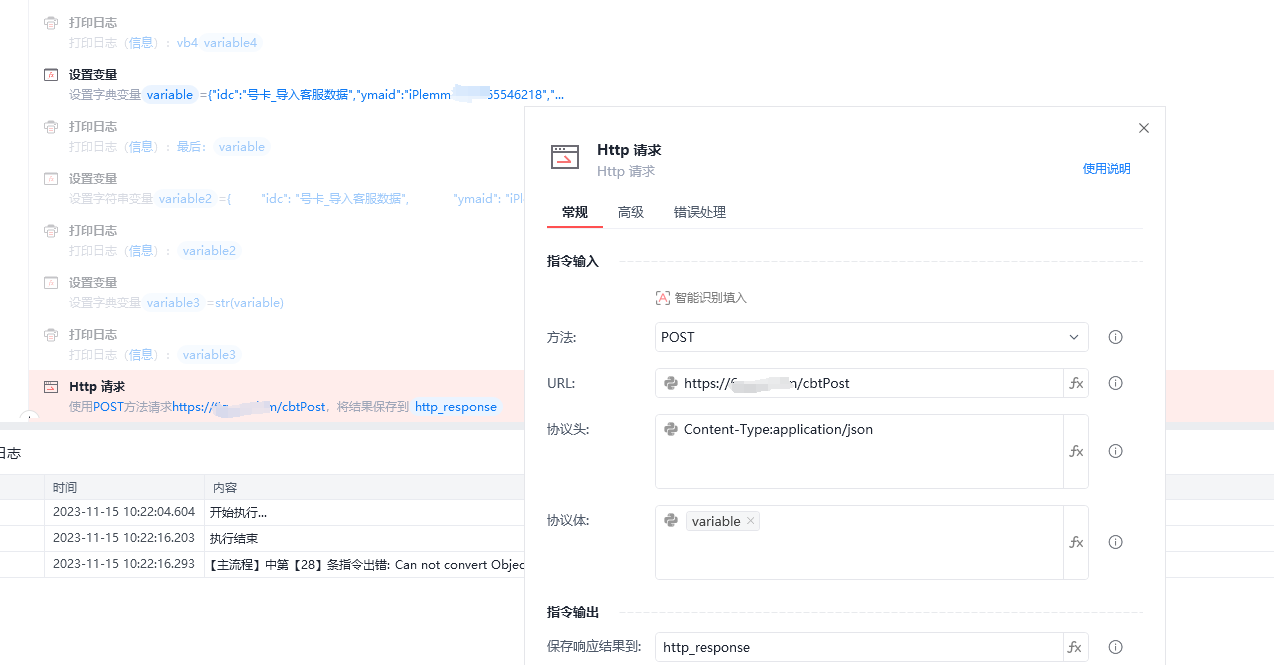Click the info icon beside 保存响应结果到
1274x665 pixels.
pos(1116,647)
